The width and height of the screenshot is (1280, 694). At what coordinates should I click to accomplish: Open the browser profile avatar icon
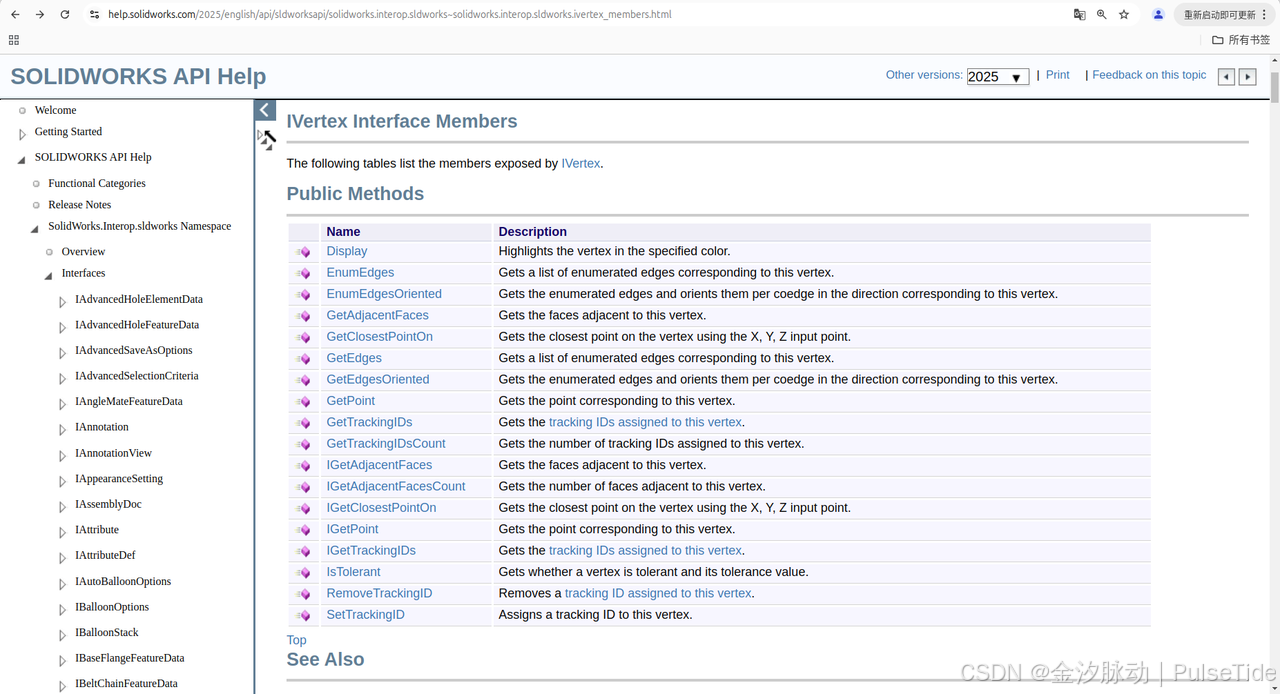point(1158,15)
